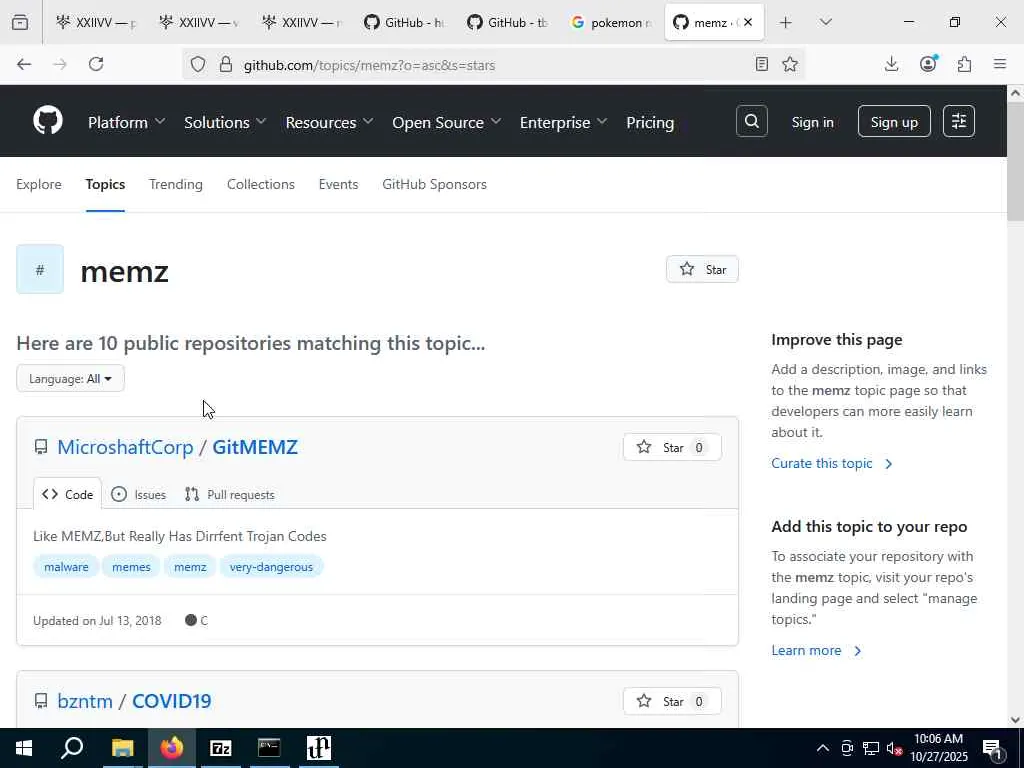The image size is (1024, 768).
Task: Open the extensions puzzle icon
Action: click(965, 64)
